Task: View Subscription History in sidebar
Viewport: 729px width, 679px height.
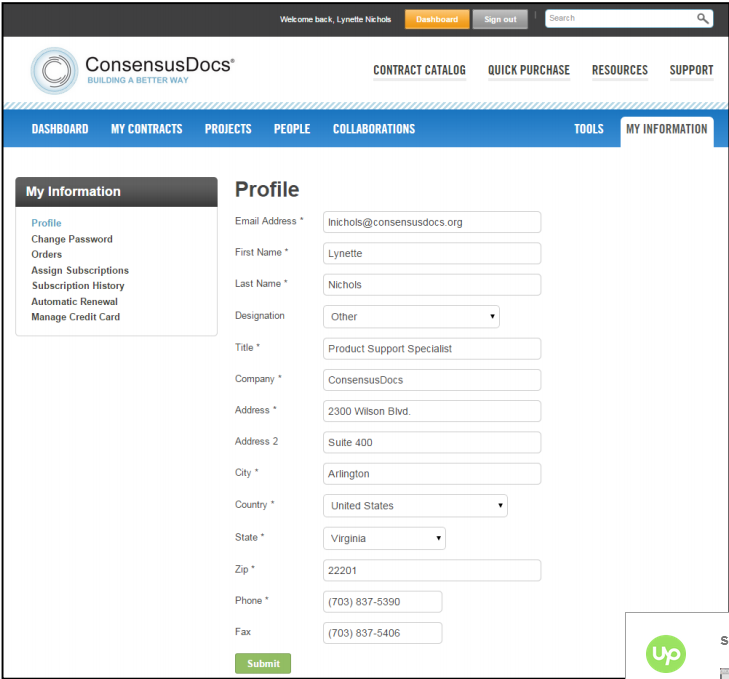Action: 78,286
